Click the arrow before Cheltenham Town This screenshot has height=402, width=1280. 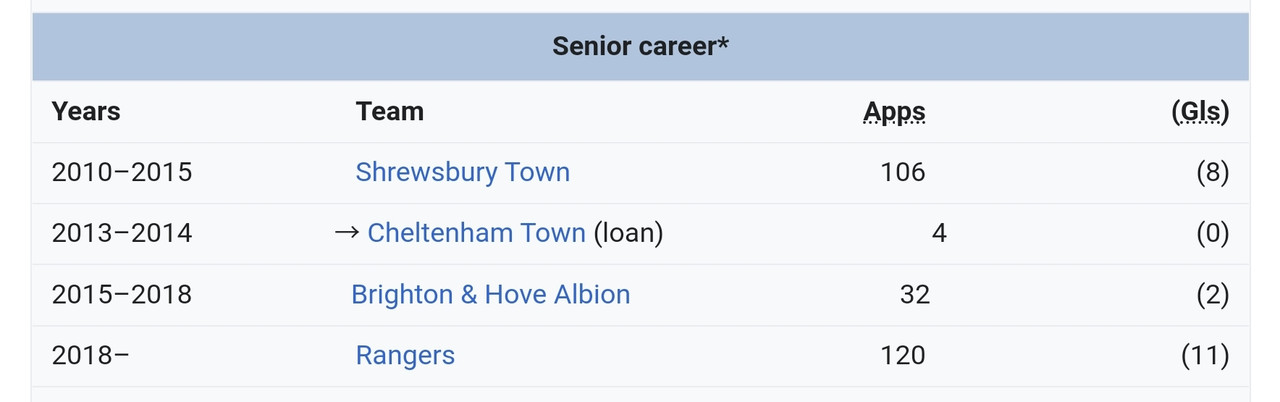(346, 233)
